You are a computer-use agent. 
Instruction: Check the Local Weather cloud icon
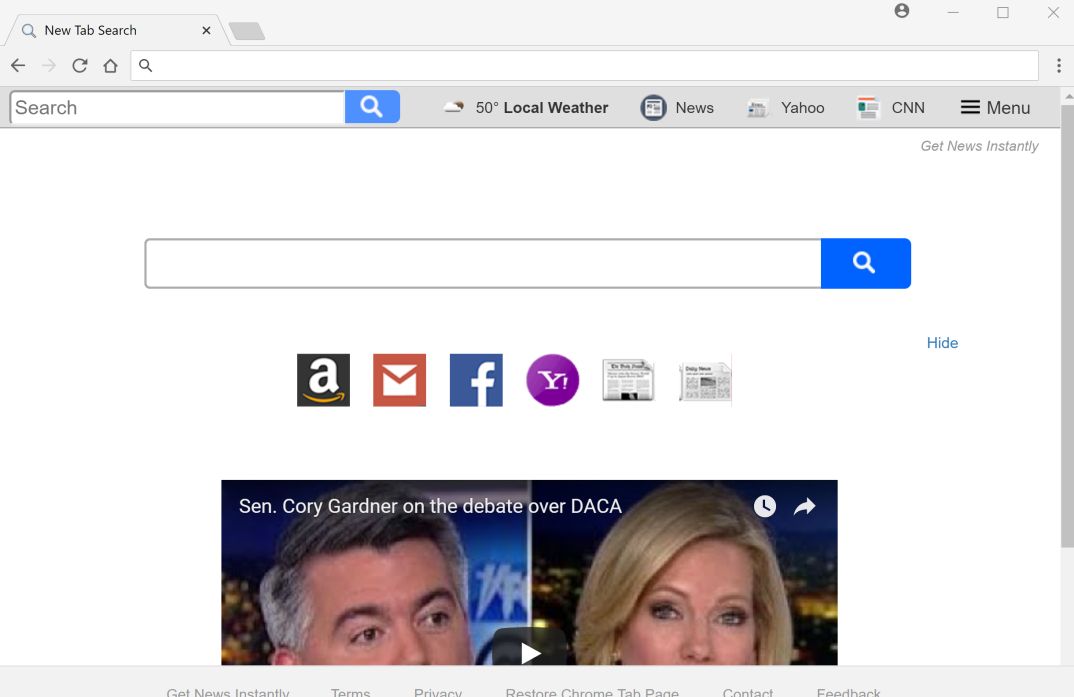click(453, 107)
